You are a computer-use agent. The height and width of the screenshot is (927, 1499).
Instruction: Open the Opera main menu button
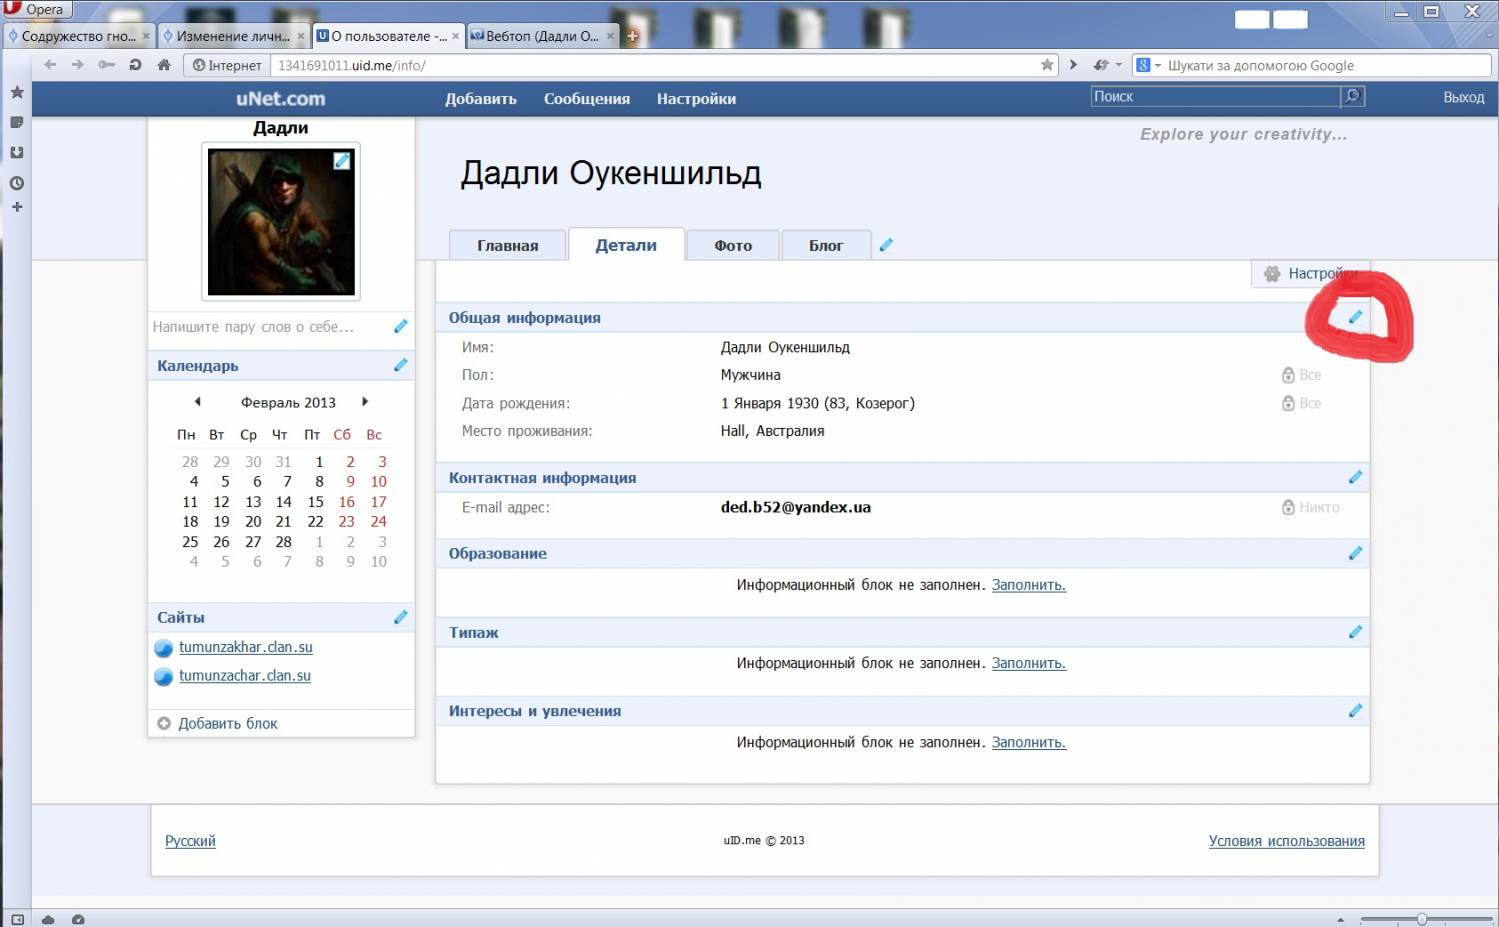click(x=37, y=9)
